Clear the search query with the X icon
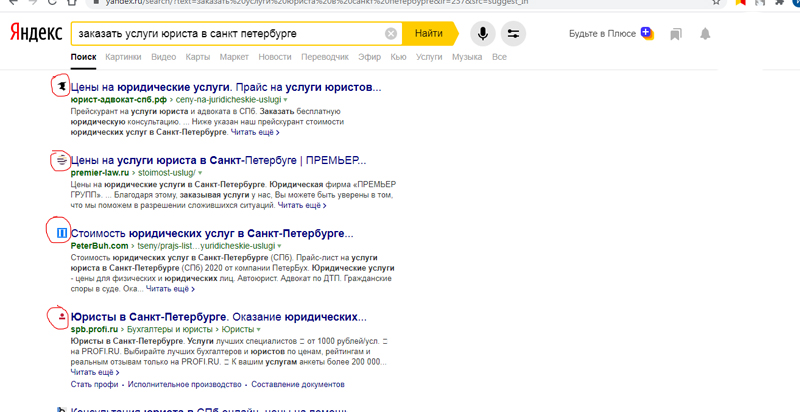This screenshot has height=412, width=800. coord(391,34)
